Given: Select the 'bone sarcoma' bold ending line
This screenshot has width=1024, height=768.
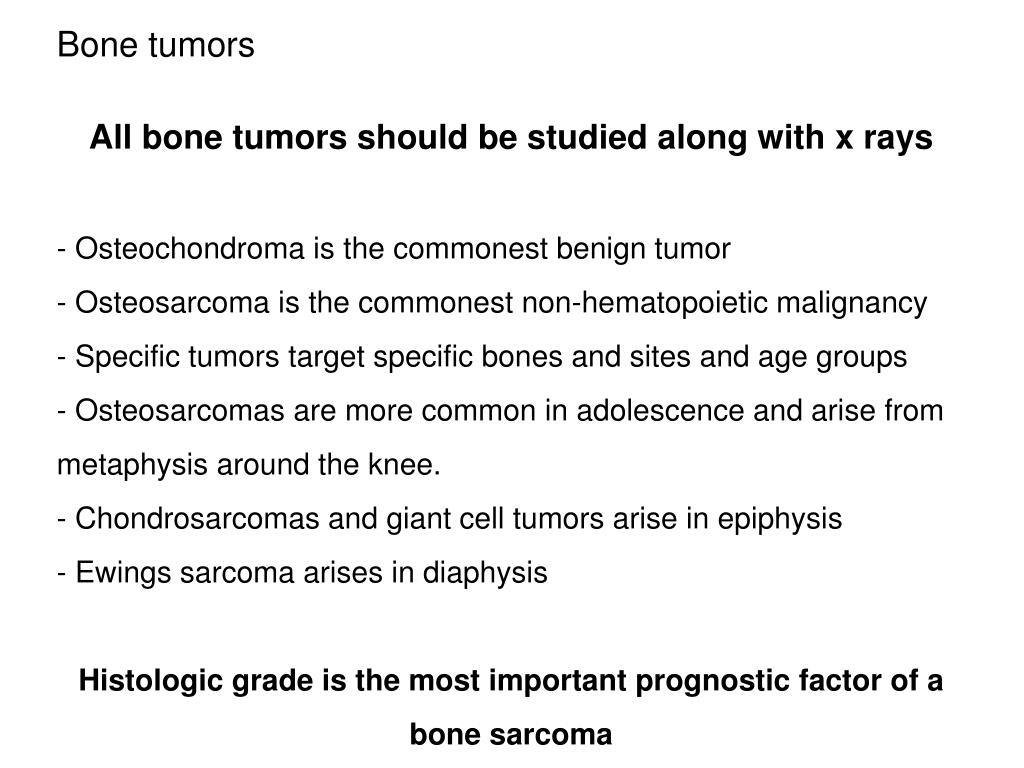Looking at the screenshot, I should coord(511,734).
